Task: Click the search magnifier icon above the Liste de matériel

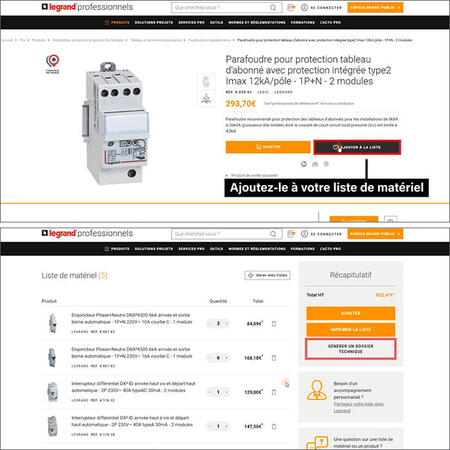Action: [273, 234]
